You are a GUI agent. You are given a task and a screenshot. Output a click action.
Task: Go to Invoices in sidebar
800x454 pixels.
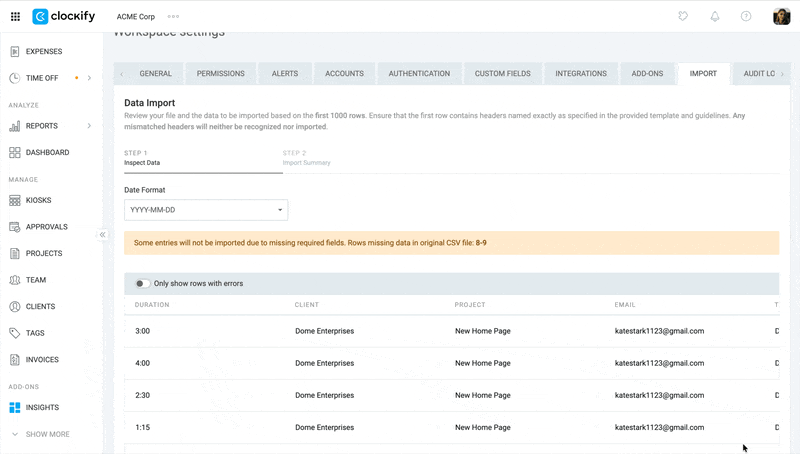[x=42, y=360]
